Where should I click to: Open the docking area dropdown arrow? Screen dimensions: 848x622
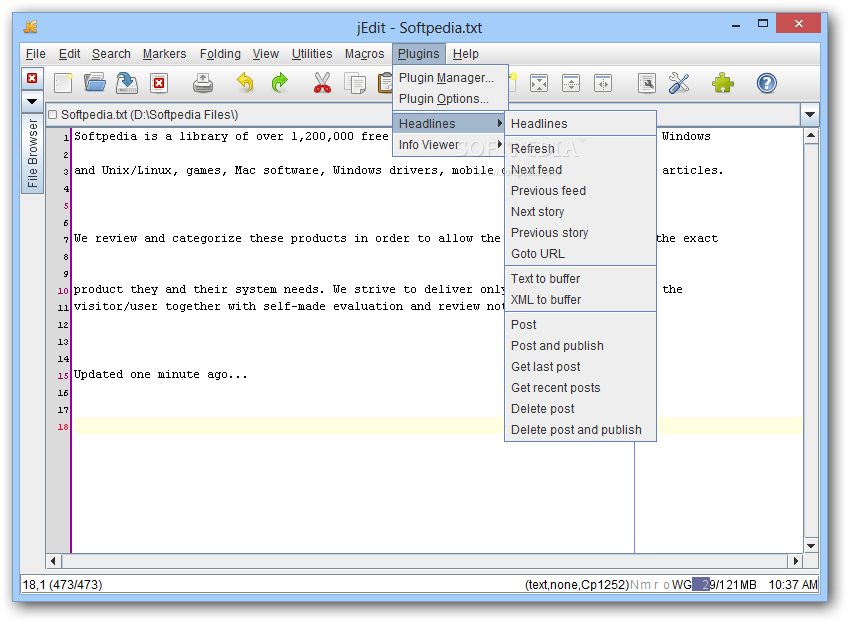tap(32, 101)
